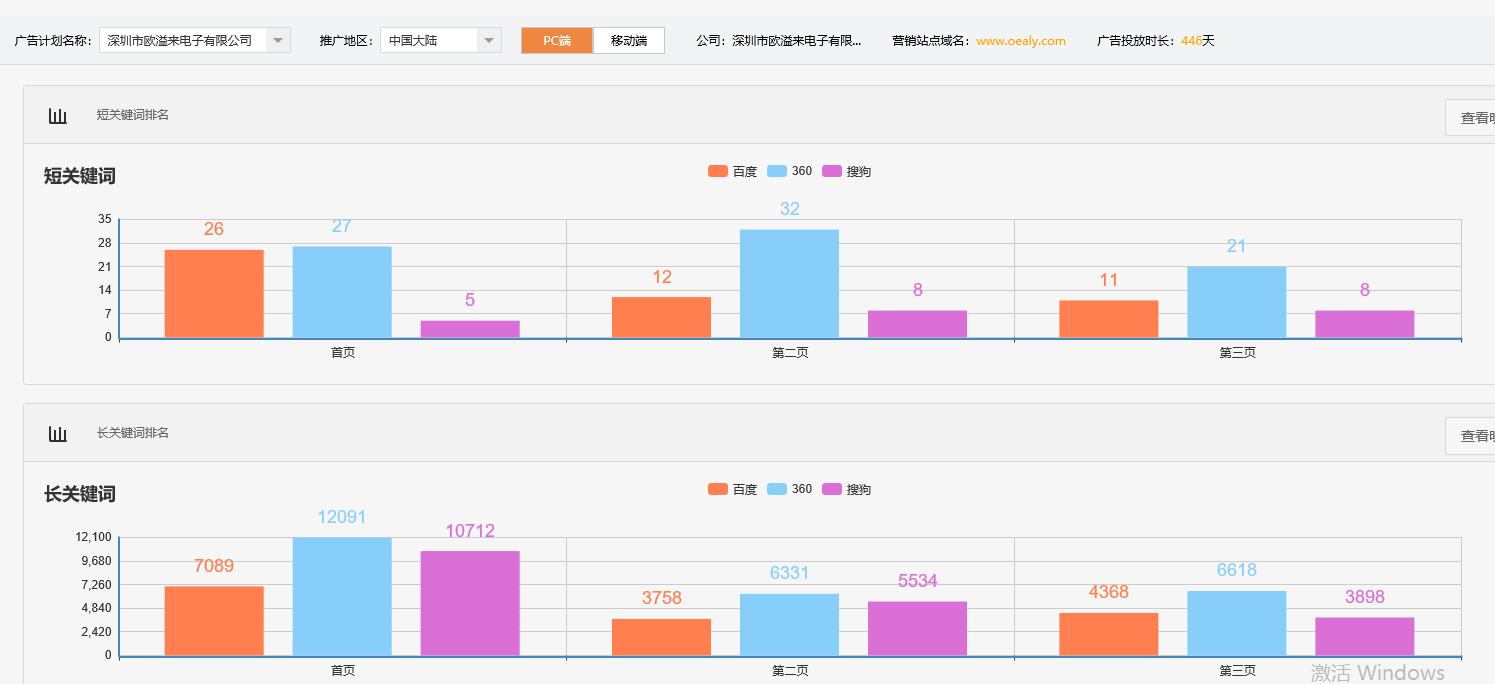Hide 360 series in 长关键词 chart legend
The width and height of the screenshot is (1495, 684).
[x=789, y=489]
